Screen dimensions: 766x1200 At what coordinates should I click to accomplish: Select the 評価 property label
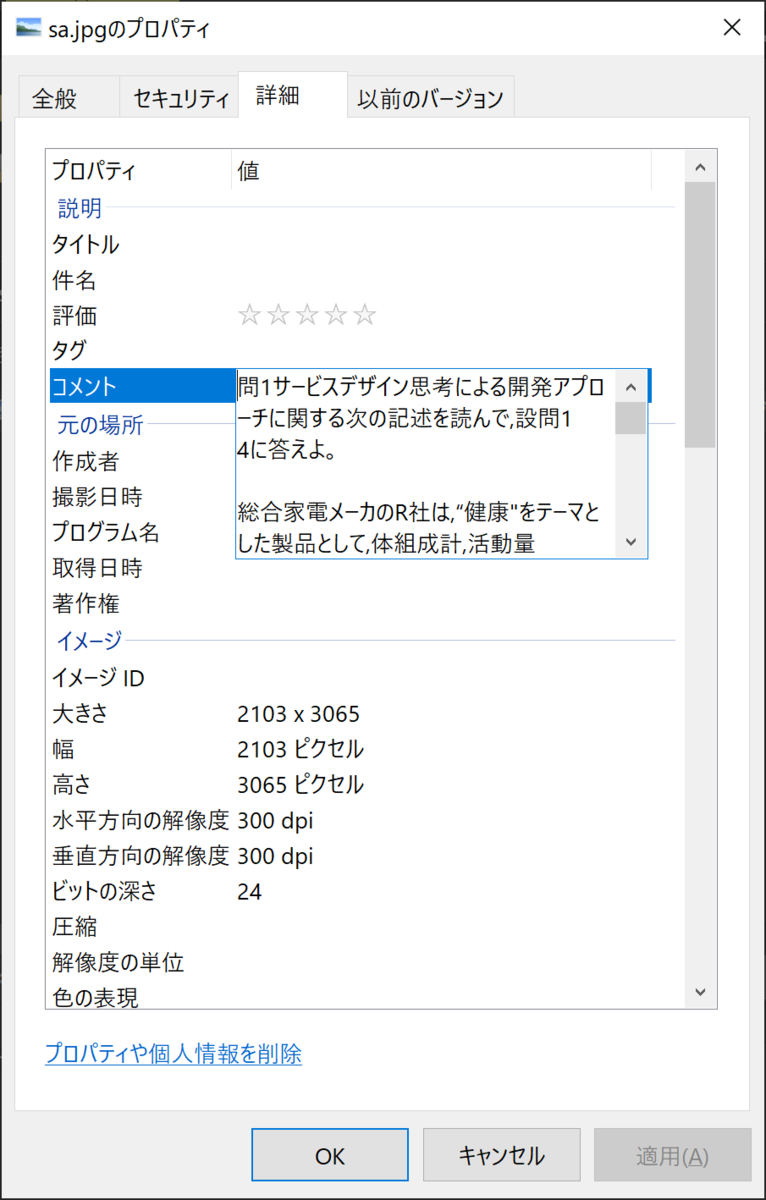tap(75, 316)
